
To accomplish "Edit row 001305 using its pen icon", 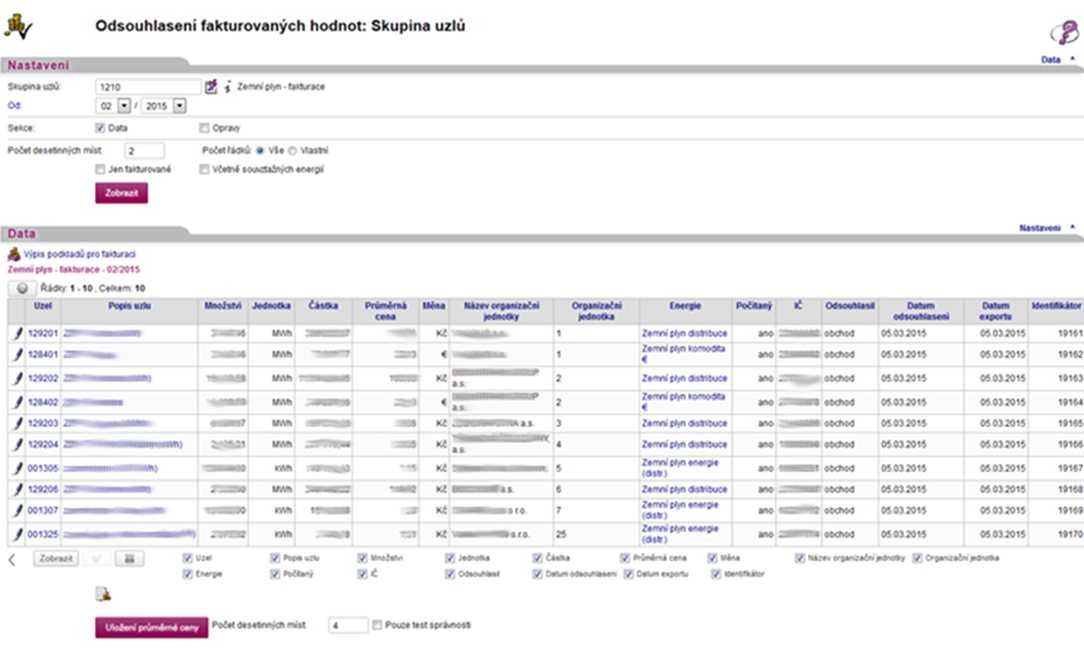I will pyautogui.click(x=17, y=468).
